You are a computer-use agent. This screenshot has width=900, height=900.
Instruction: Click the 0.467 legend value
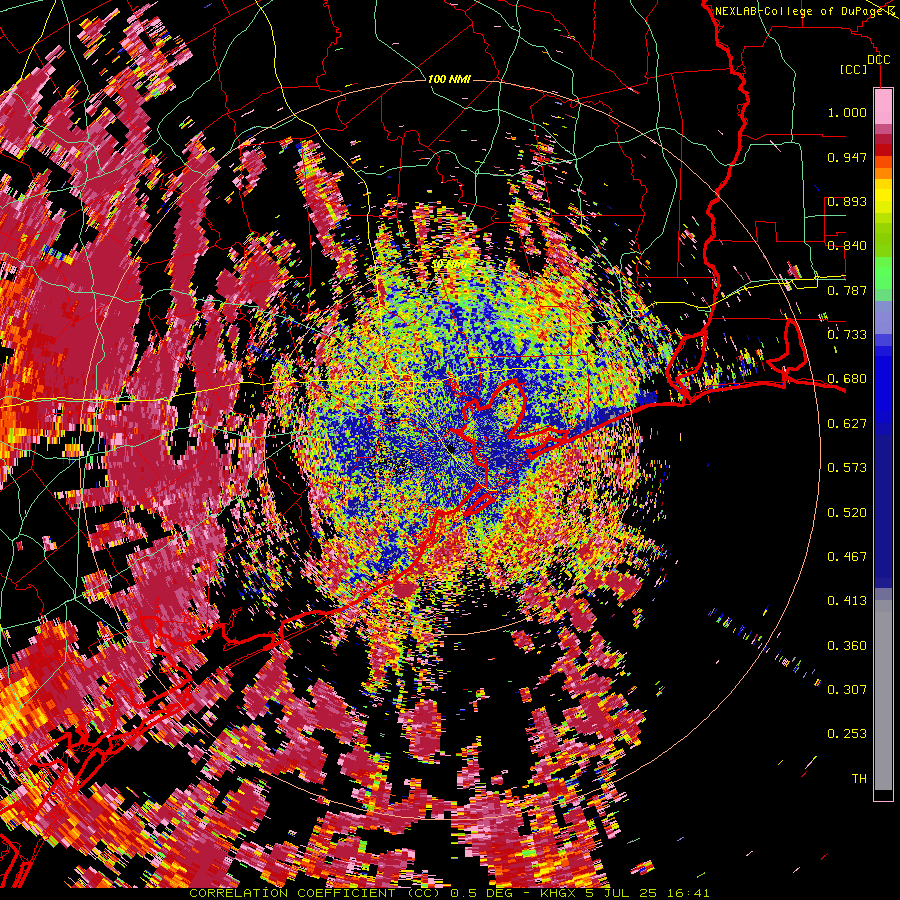click(847, 557)
